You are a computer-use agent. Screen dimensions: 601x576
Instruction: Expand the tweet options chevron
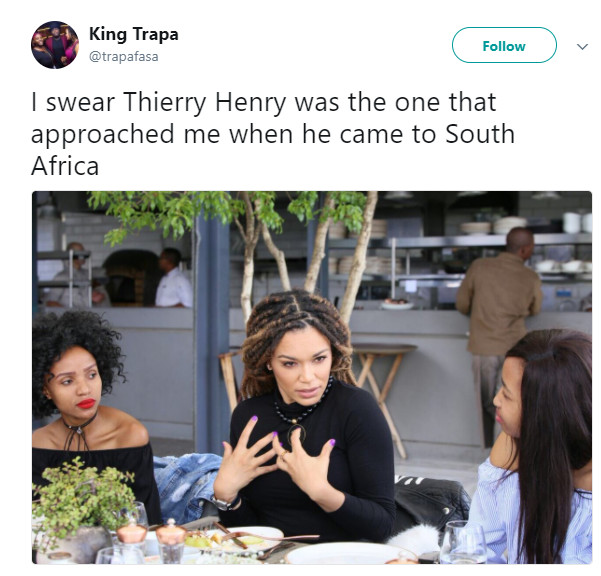pyautogui.click(x=582, y=47)
